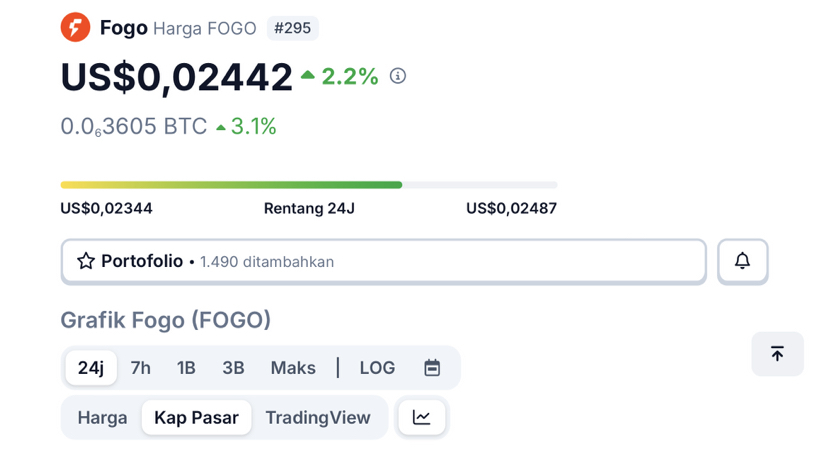Screen dimensions: 829x466
Task: Toggle the LOG scale option
Action: click(377, 368)
